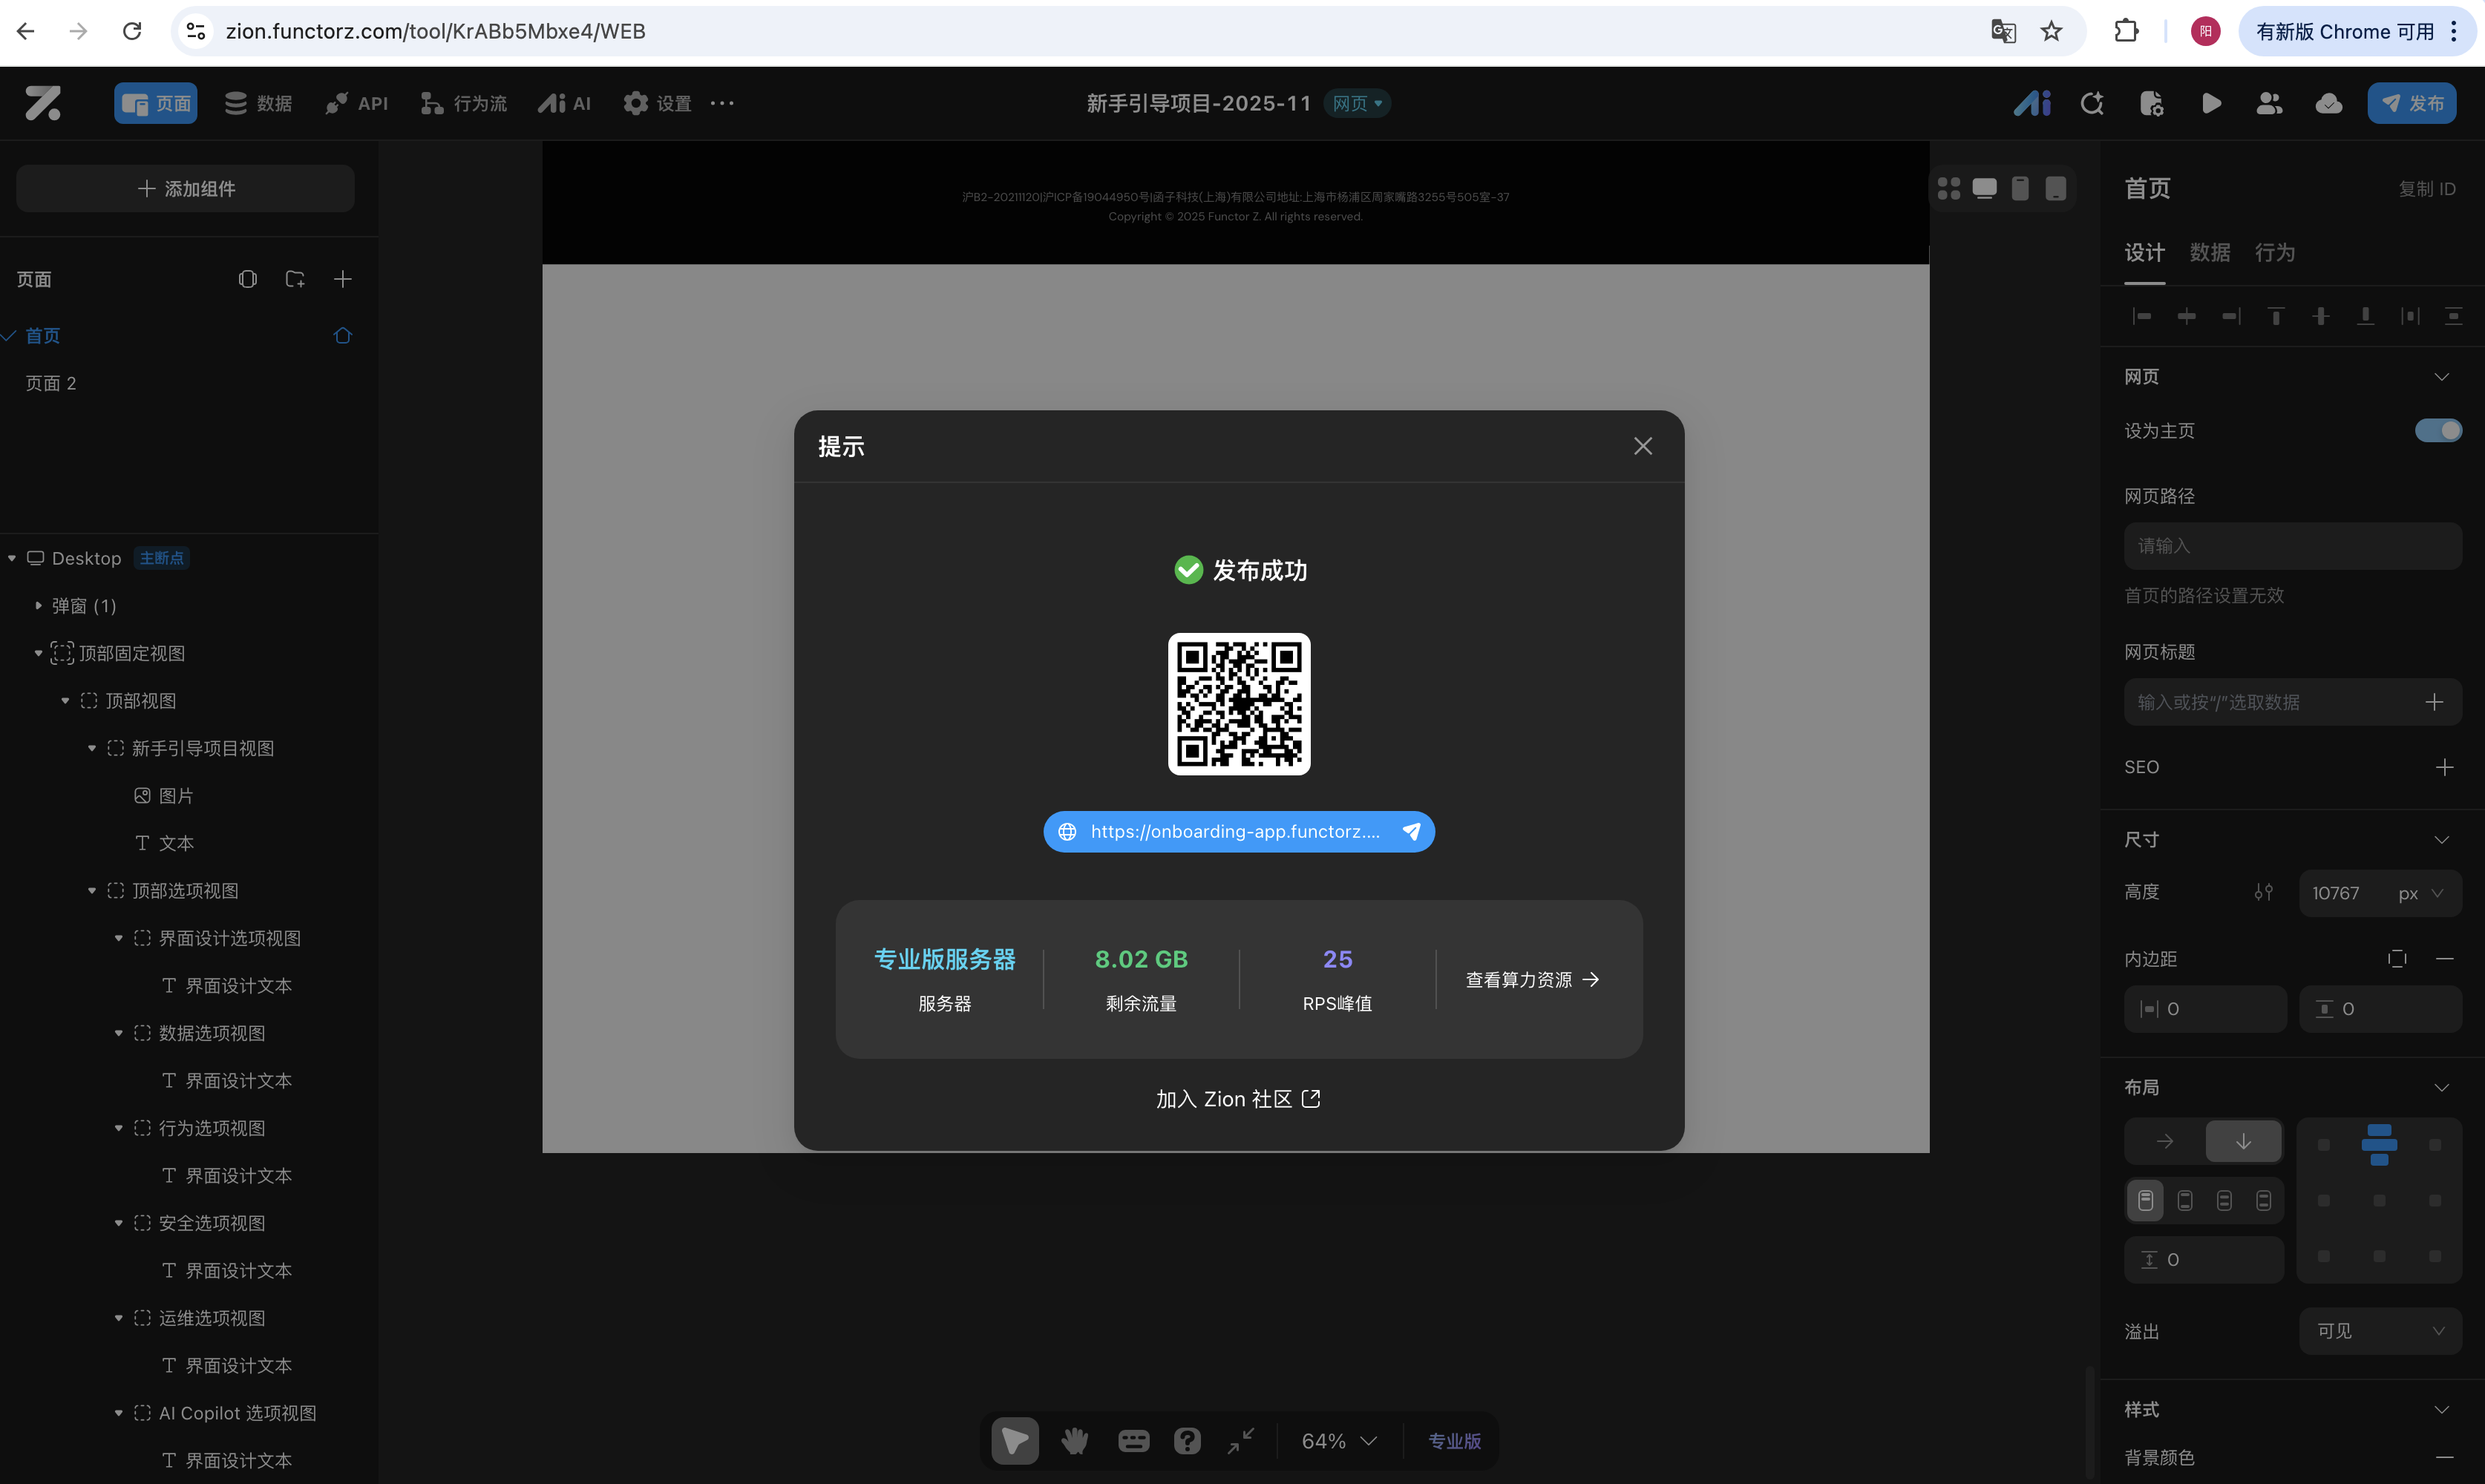Click the new page folder icon
This screenshot has height=1484, width=2485.
(x=295, y=279)
